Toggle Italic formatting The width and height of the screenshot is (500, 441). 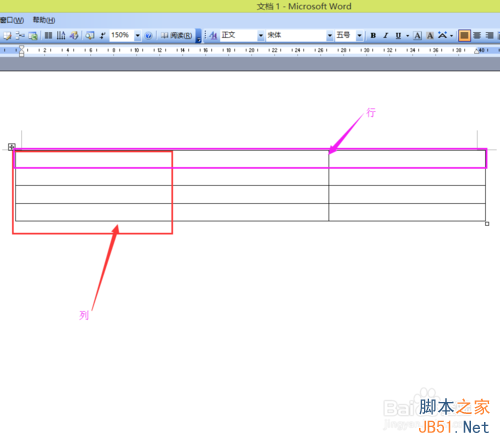[386, 35]
